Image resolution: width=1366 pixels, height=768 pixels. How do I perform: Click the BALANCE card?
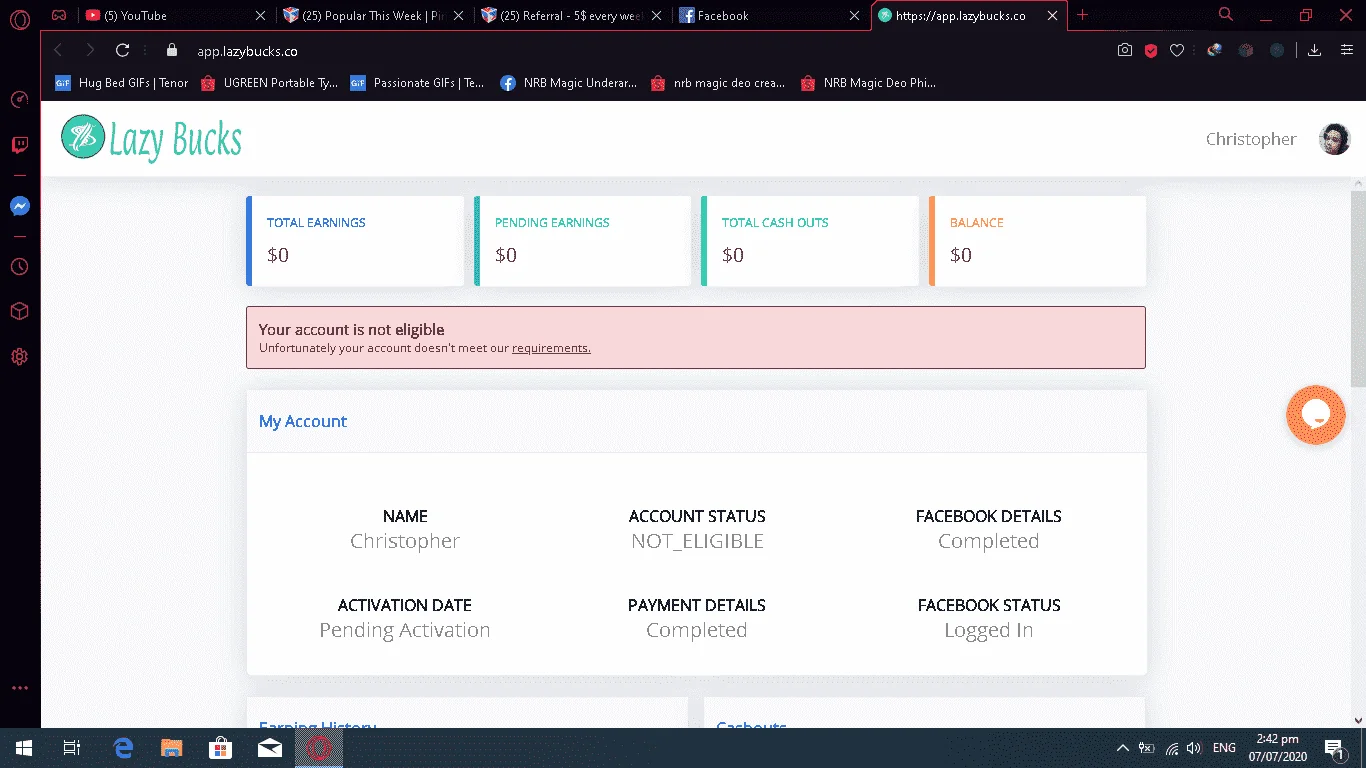click(1037, 240)
